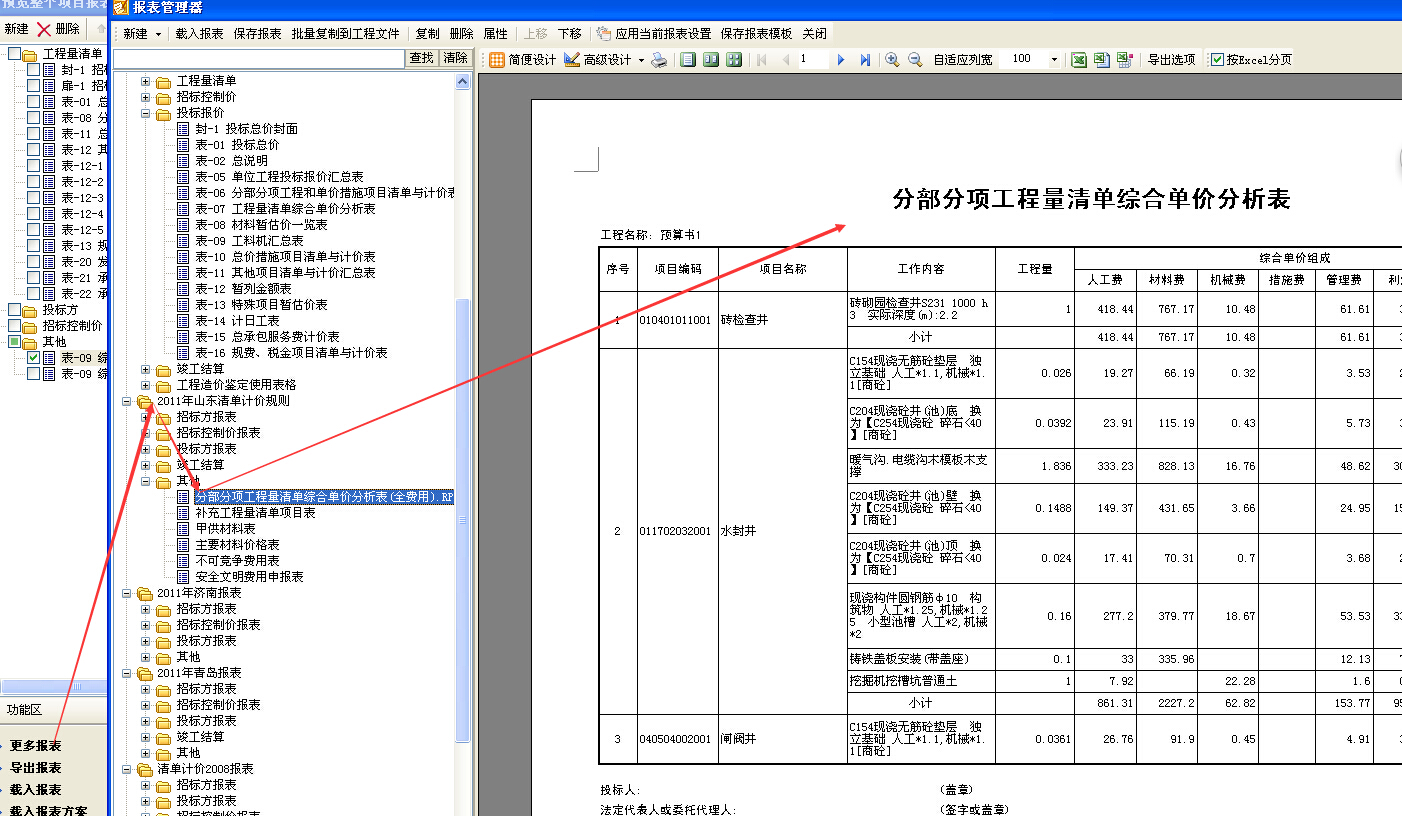Click the 清单计价2008报表 folder icon

145,769
